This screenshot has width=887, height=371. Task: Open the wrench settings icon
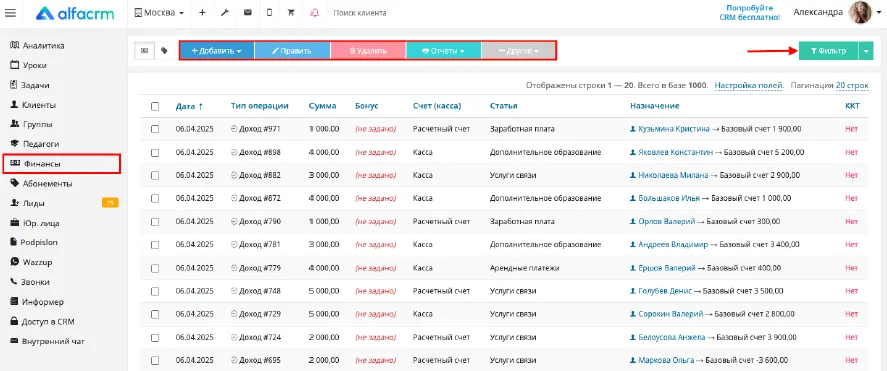point(225,12)
